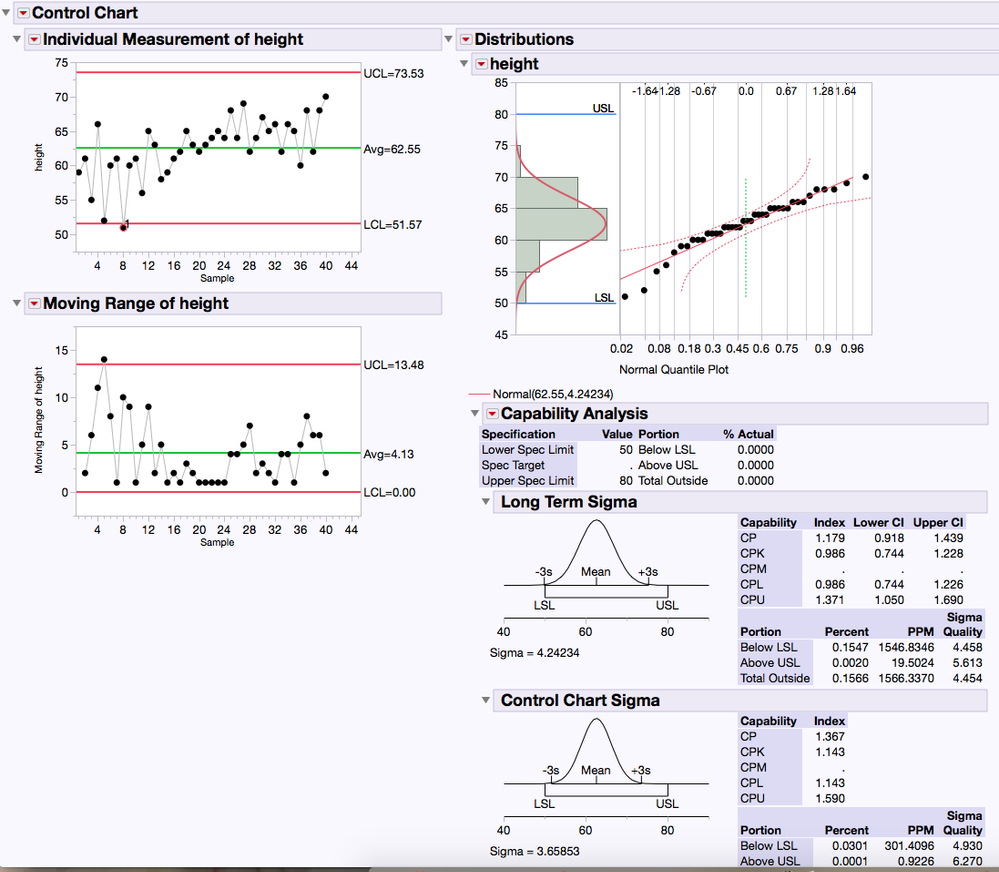Click the % Actual column header
Image resolution: width=999 pixels, height=872 pixels.
pyautogui.click(x=748, y=434)
